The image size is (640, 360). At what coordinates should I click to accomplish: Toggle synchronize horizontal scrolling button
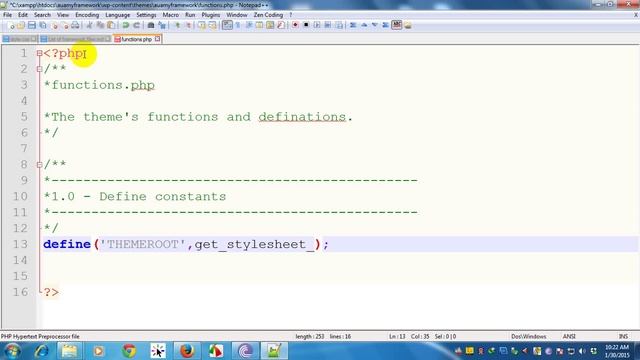pyautogui.click(x=212, y=25)
